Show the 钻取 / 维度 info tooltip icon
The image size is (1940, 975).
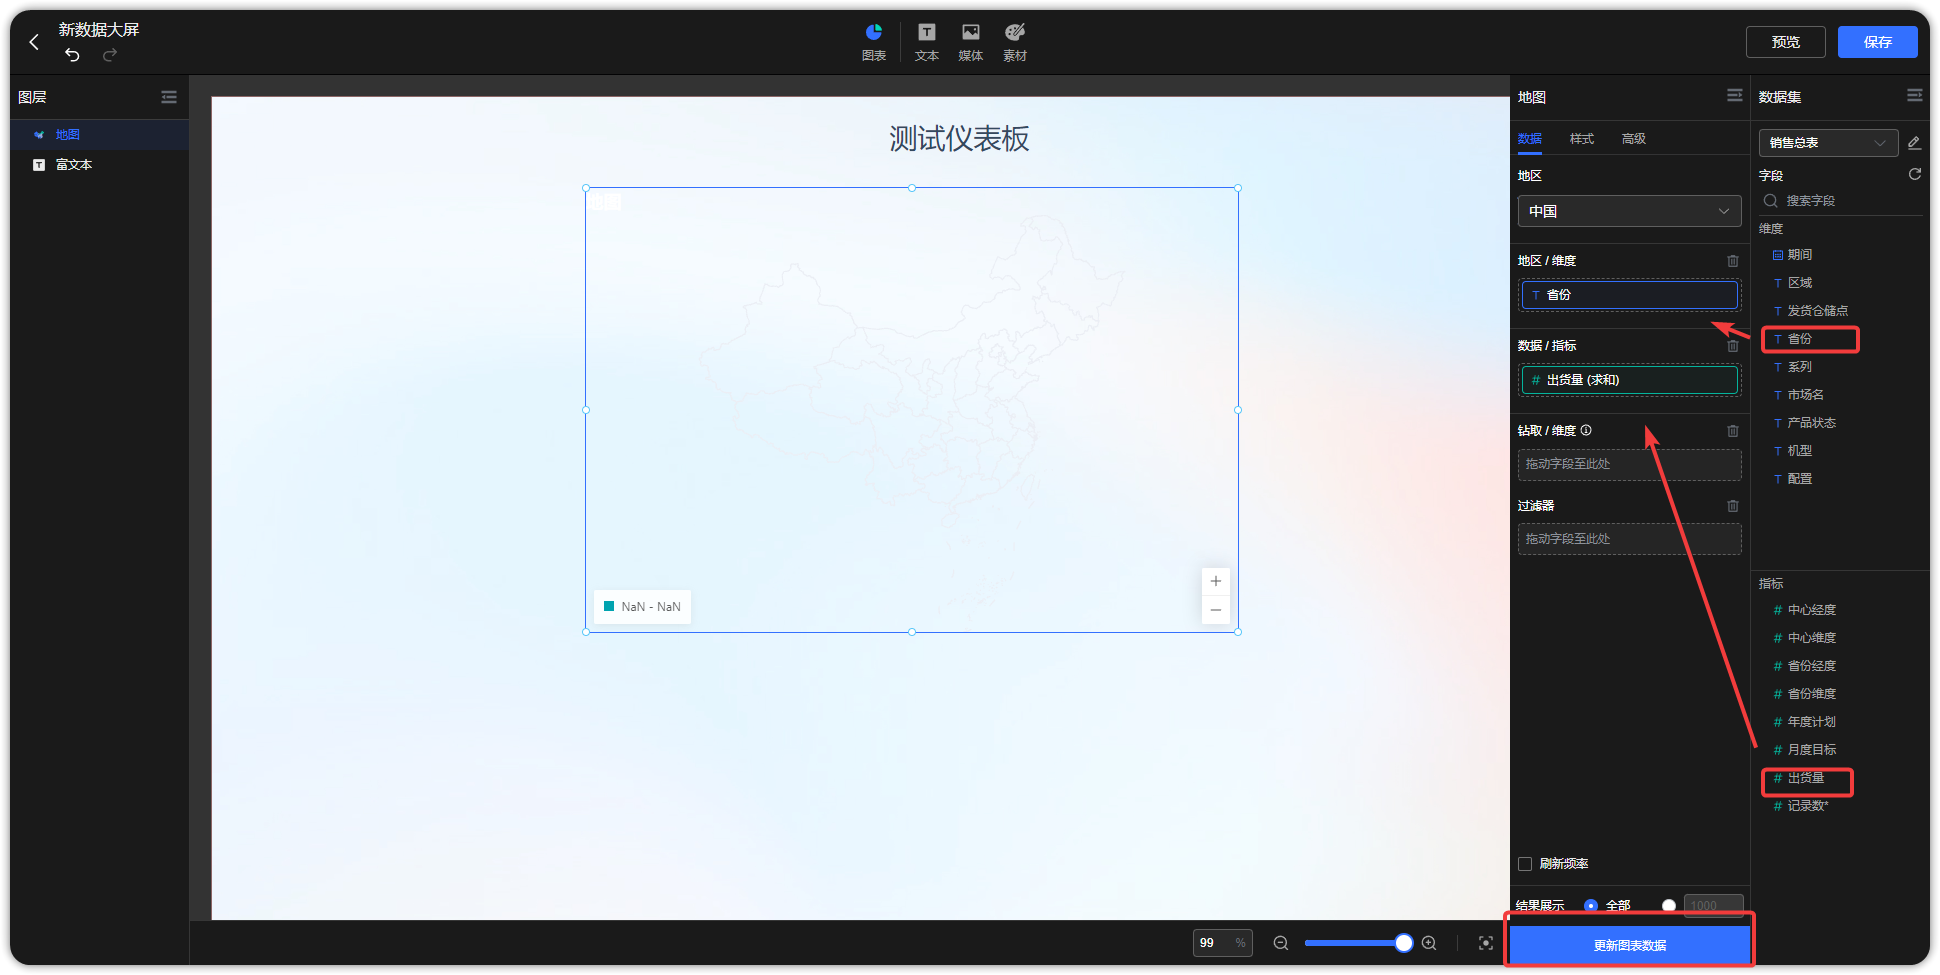[1586, 430]
